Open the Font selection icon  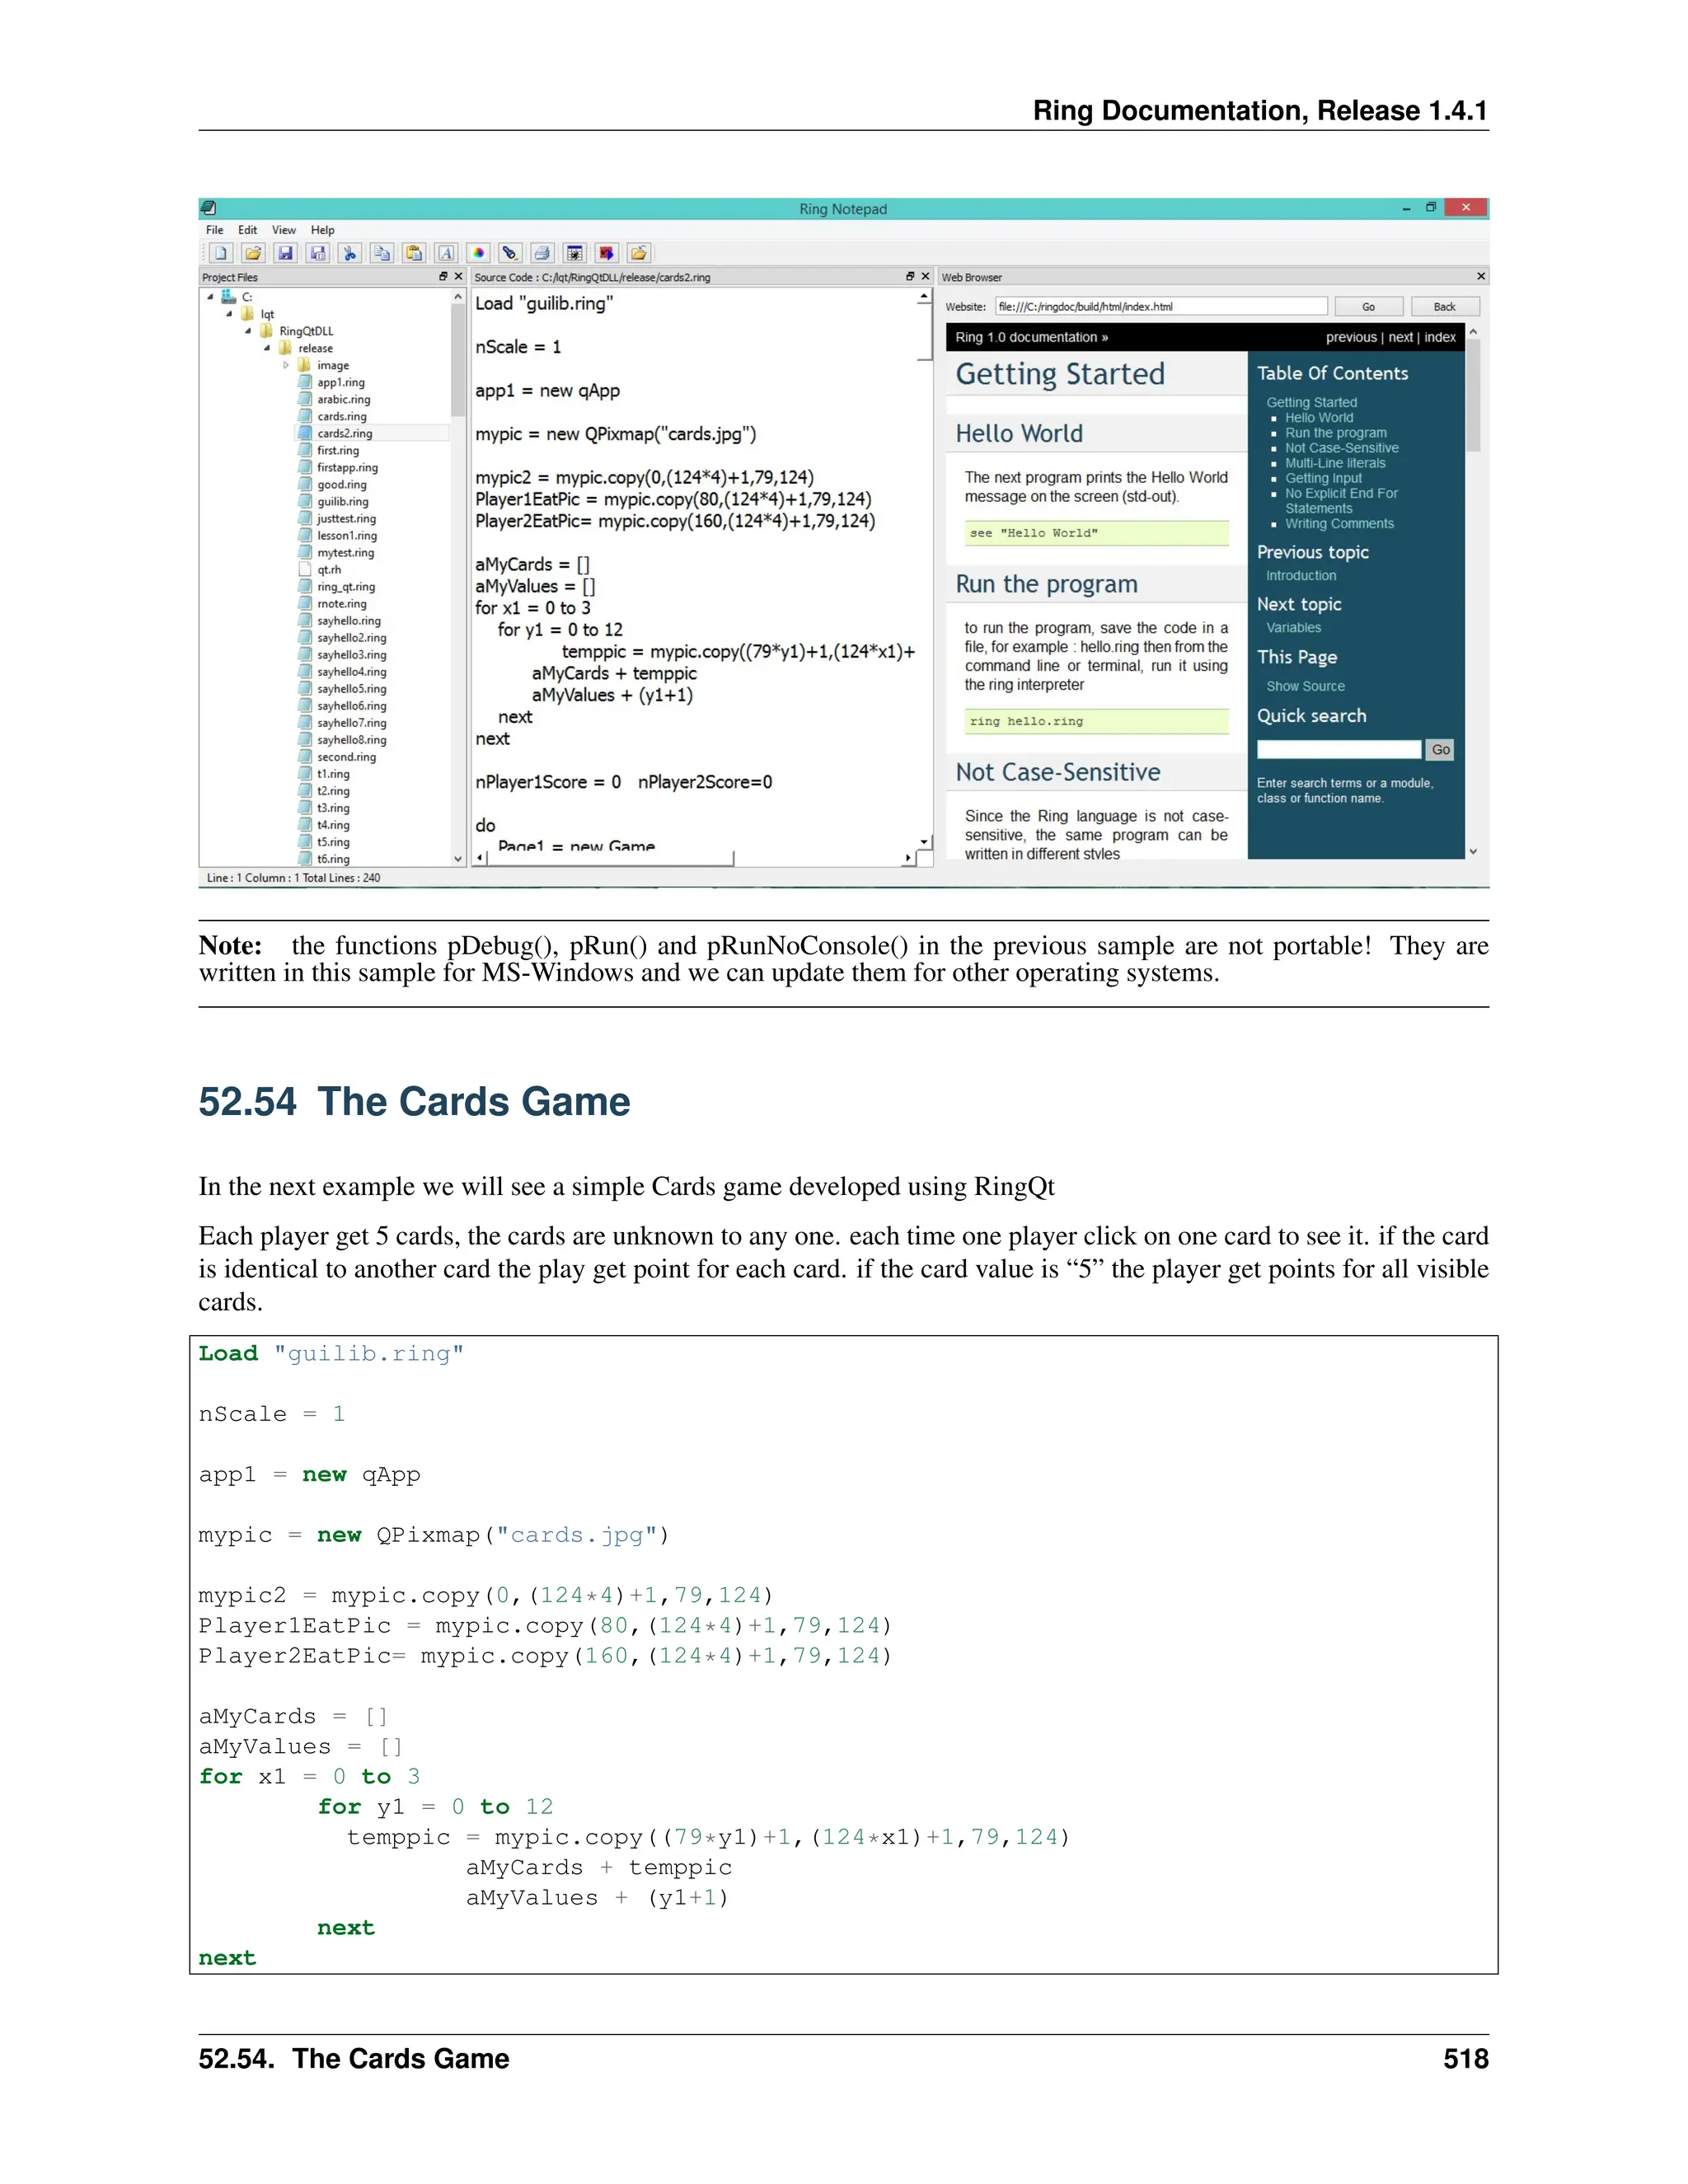coord(446,253)
